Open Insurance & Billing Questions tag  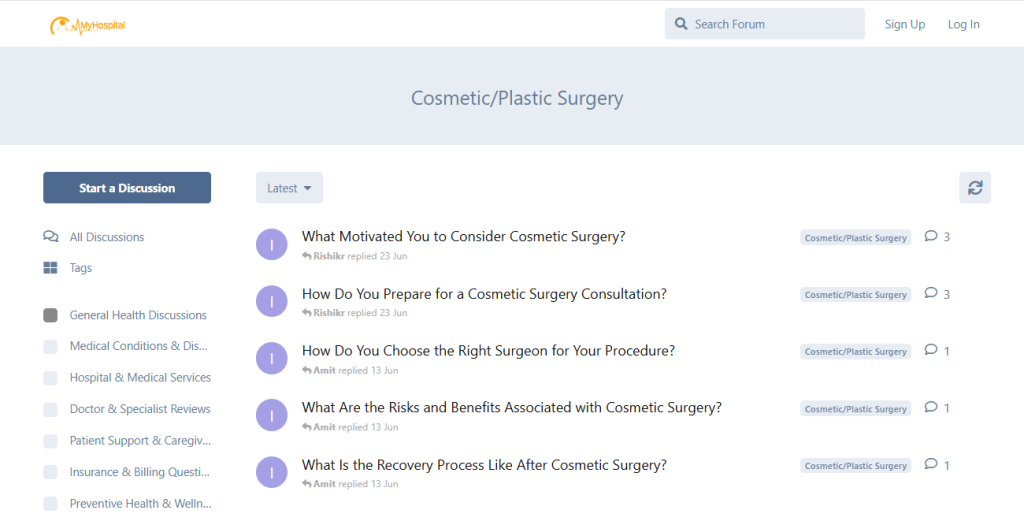(140, 472)
